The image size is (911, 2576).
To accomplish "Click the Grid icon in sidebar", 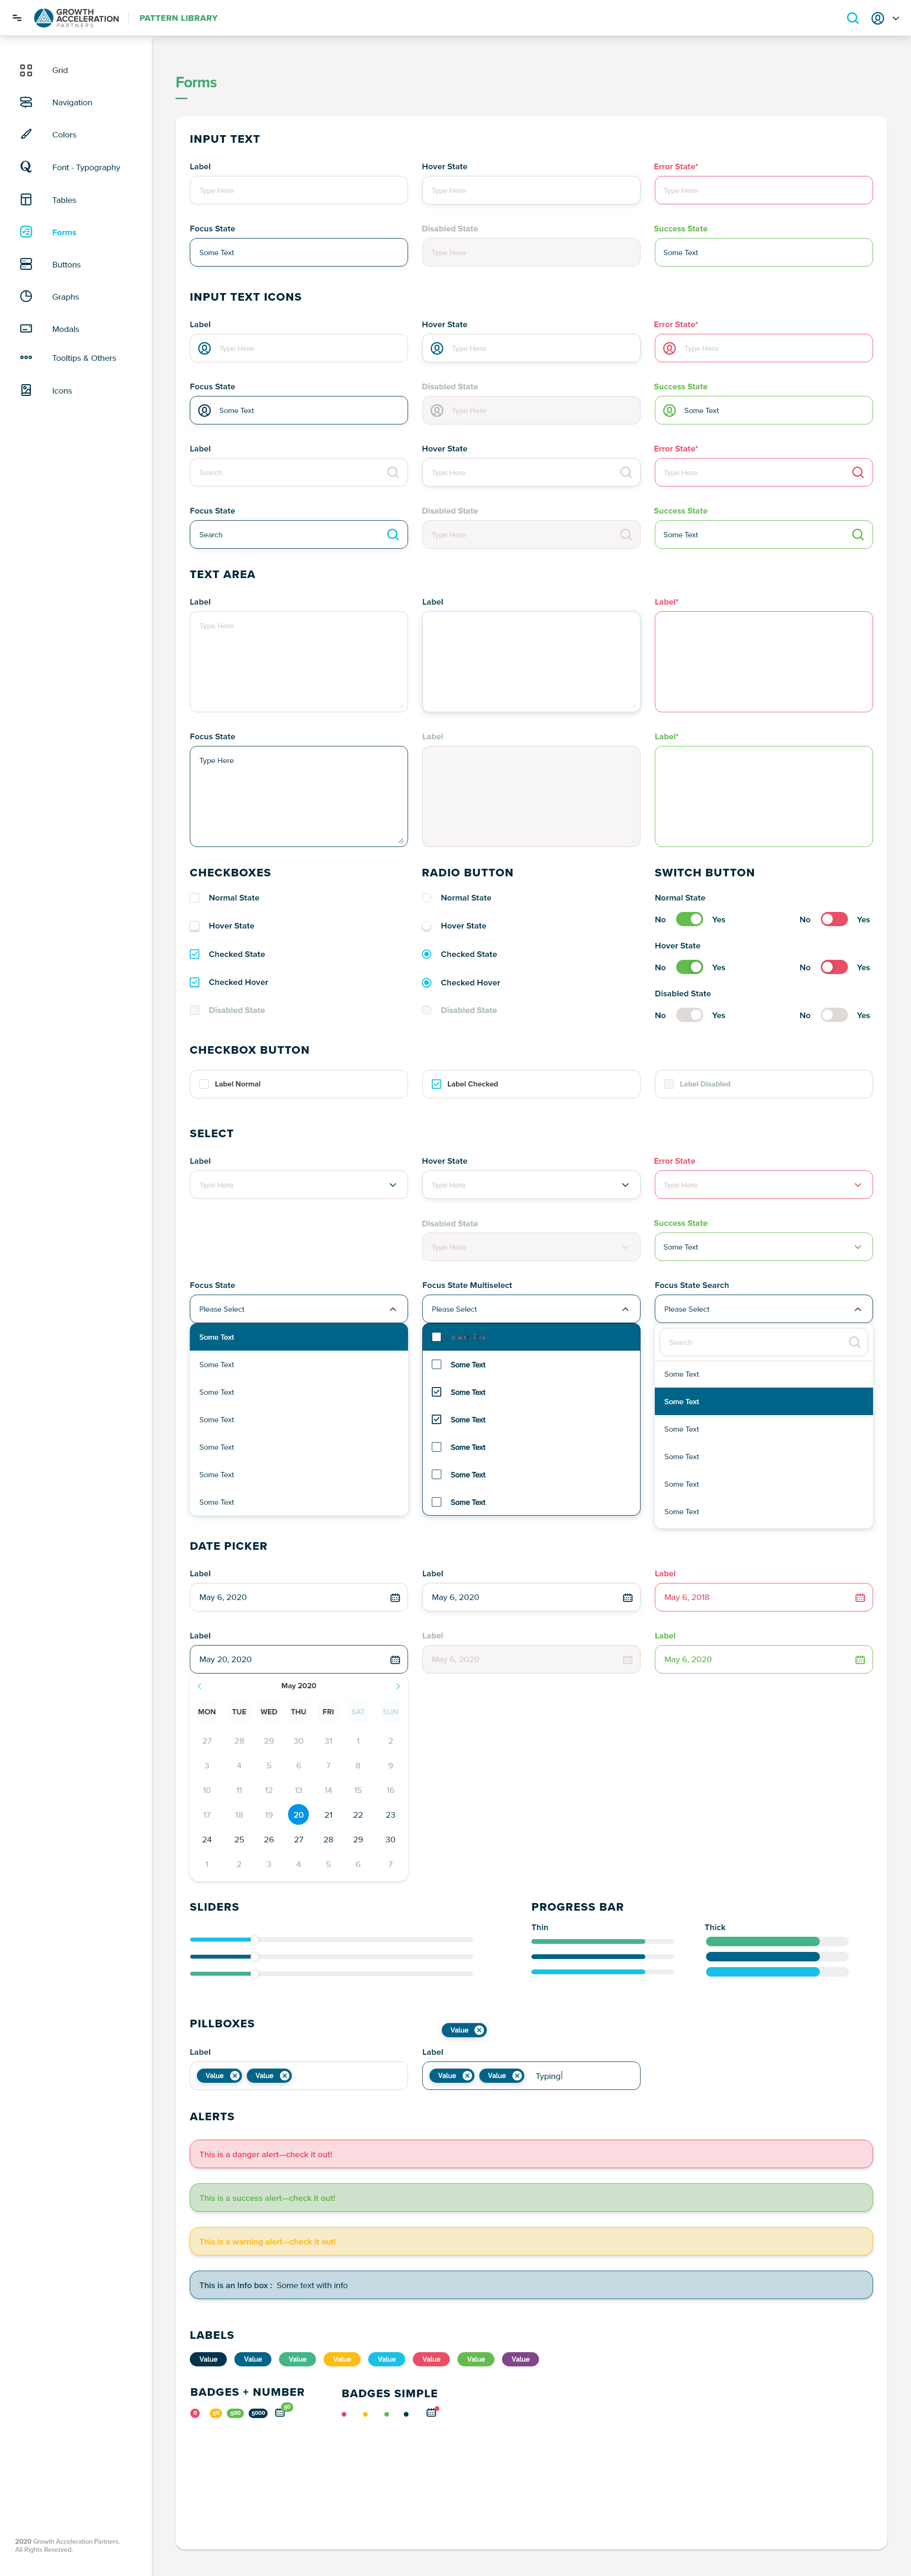I will pyautogui.click(x=26, y=70).
